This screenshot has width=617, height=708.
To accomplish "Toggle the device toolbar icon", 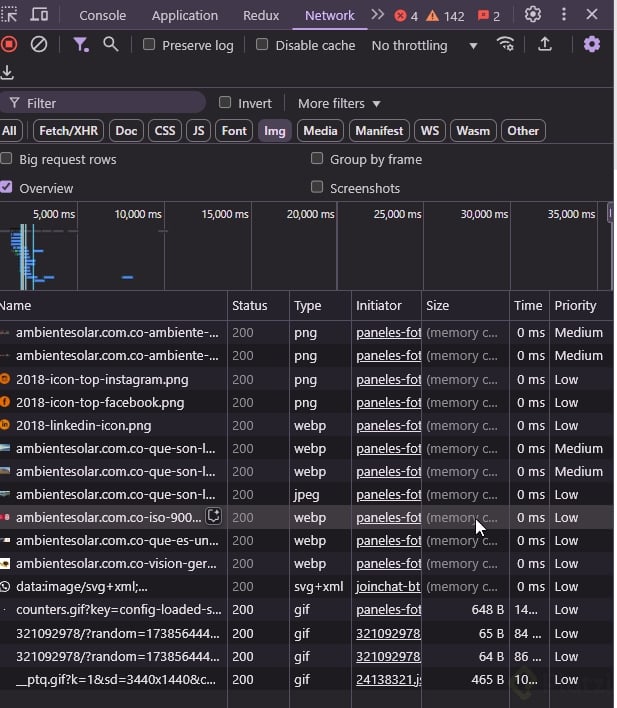I will (39, 15).
